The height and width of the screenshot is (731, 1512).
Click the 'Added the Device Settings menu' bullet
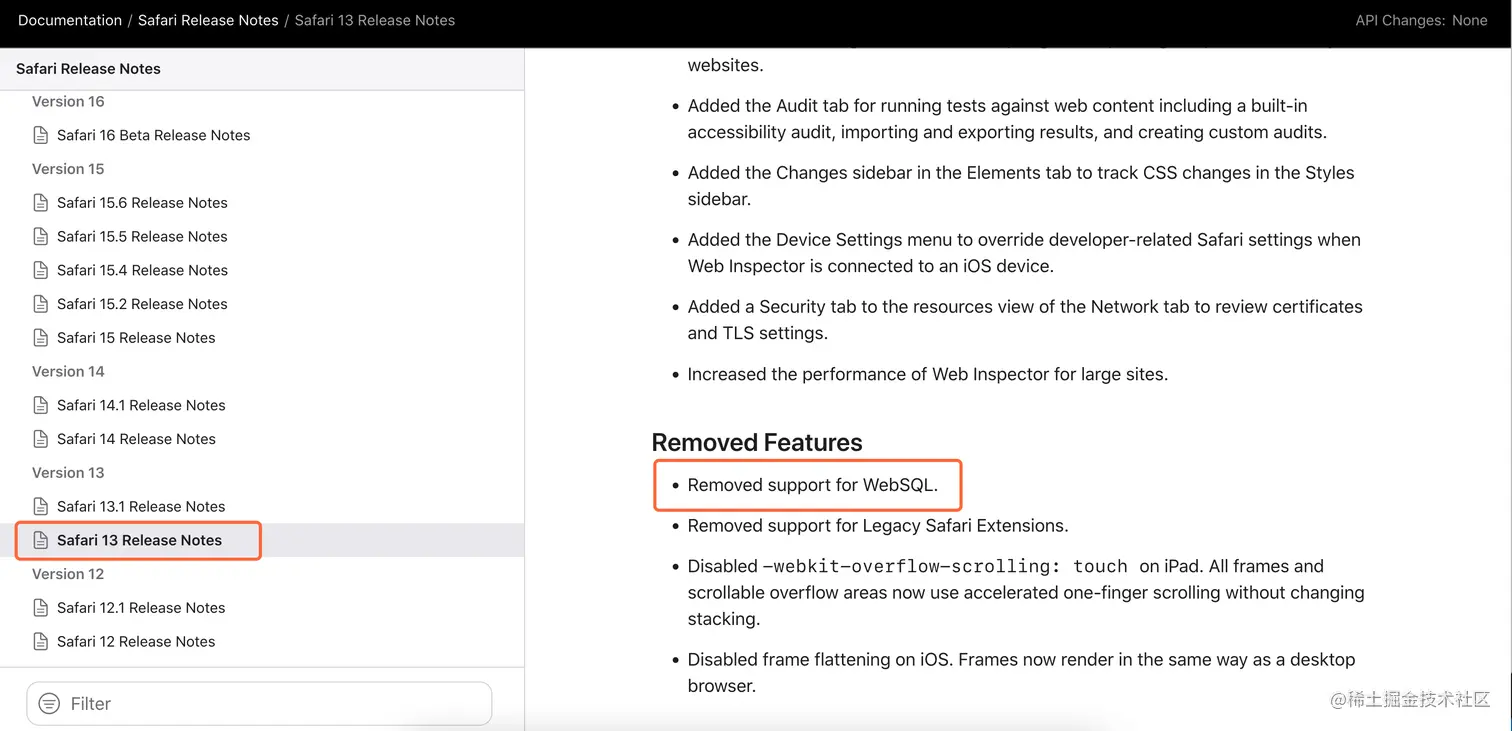coord(1024,253)
